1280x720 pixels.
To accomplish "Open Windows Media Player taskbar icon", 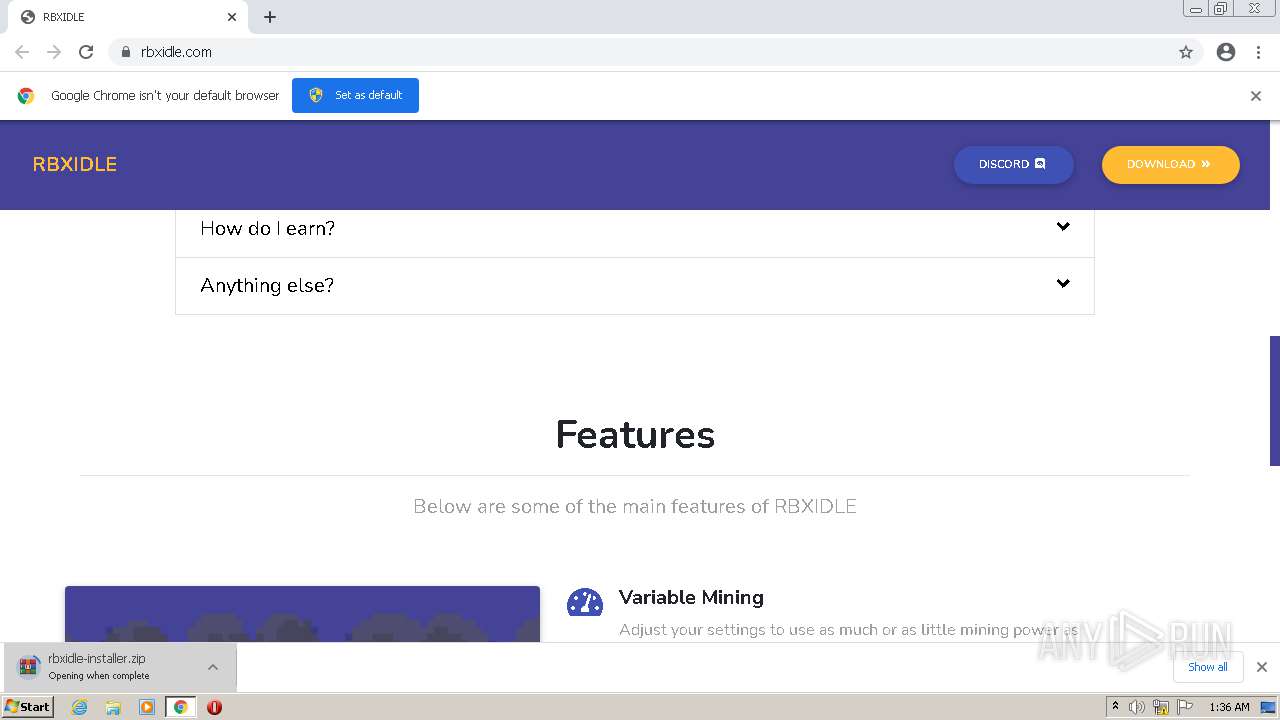I will click(147, 707).
